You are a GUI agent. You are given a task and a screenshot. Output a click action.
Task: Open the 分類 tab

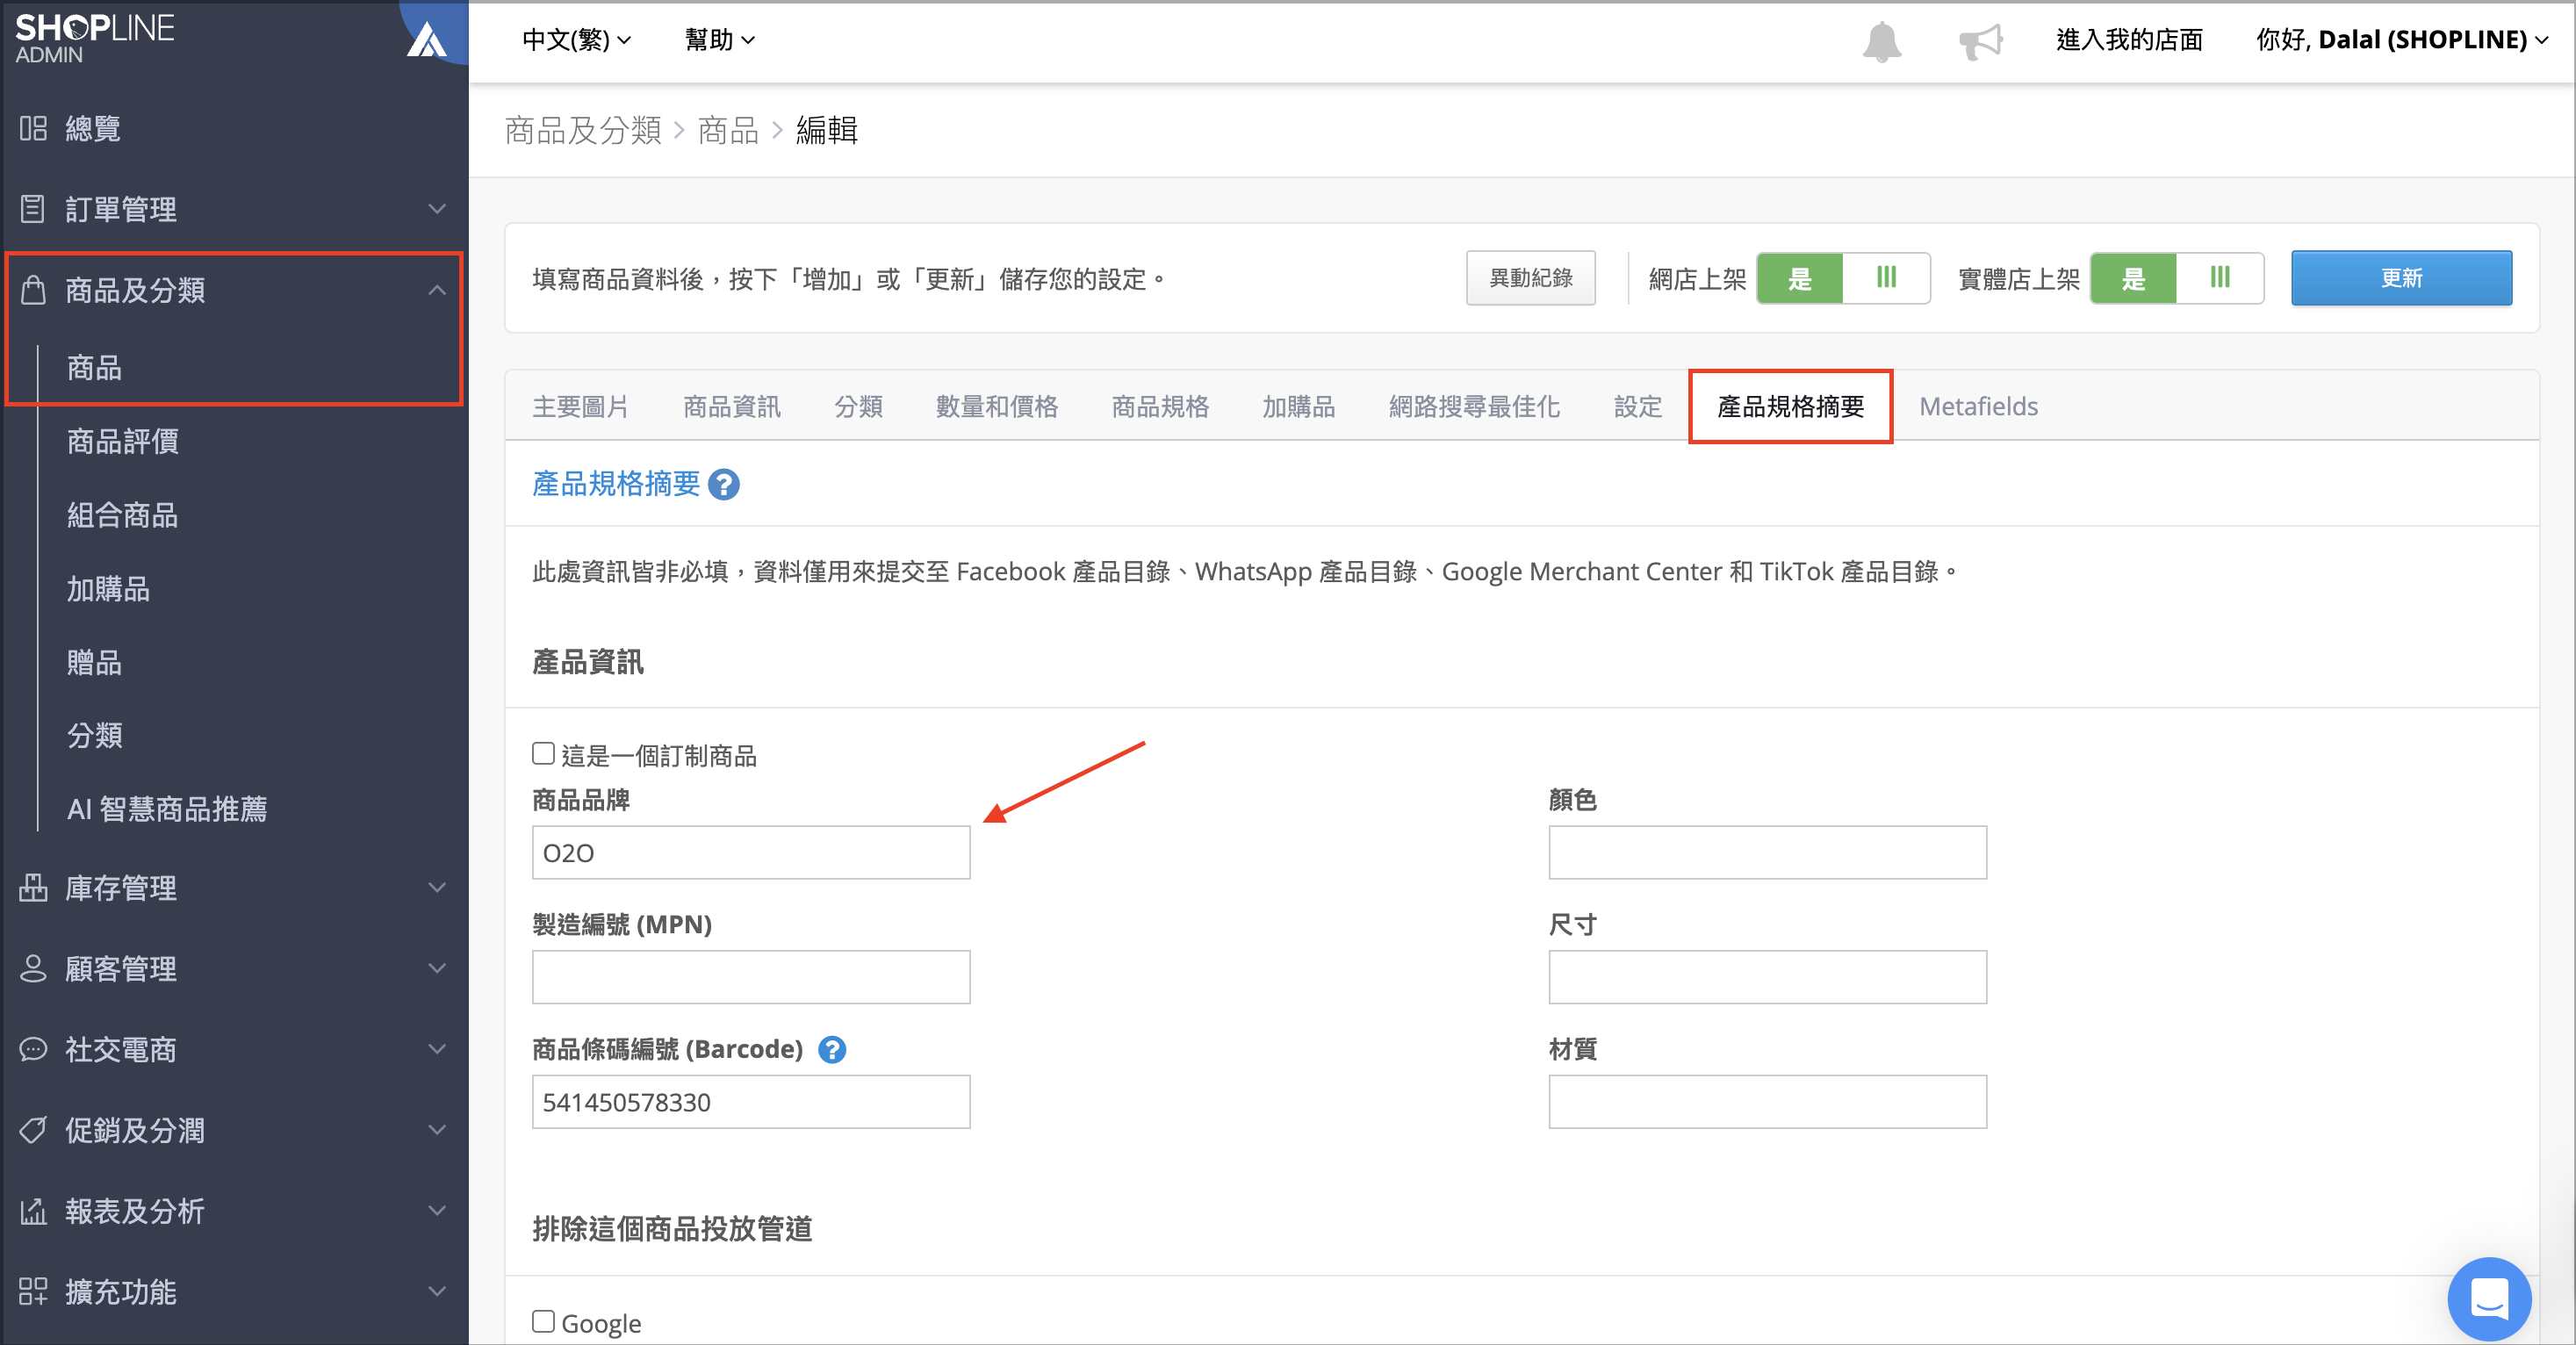coord(858,406)
